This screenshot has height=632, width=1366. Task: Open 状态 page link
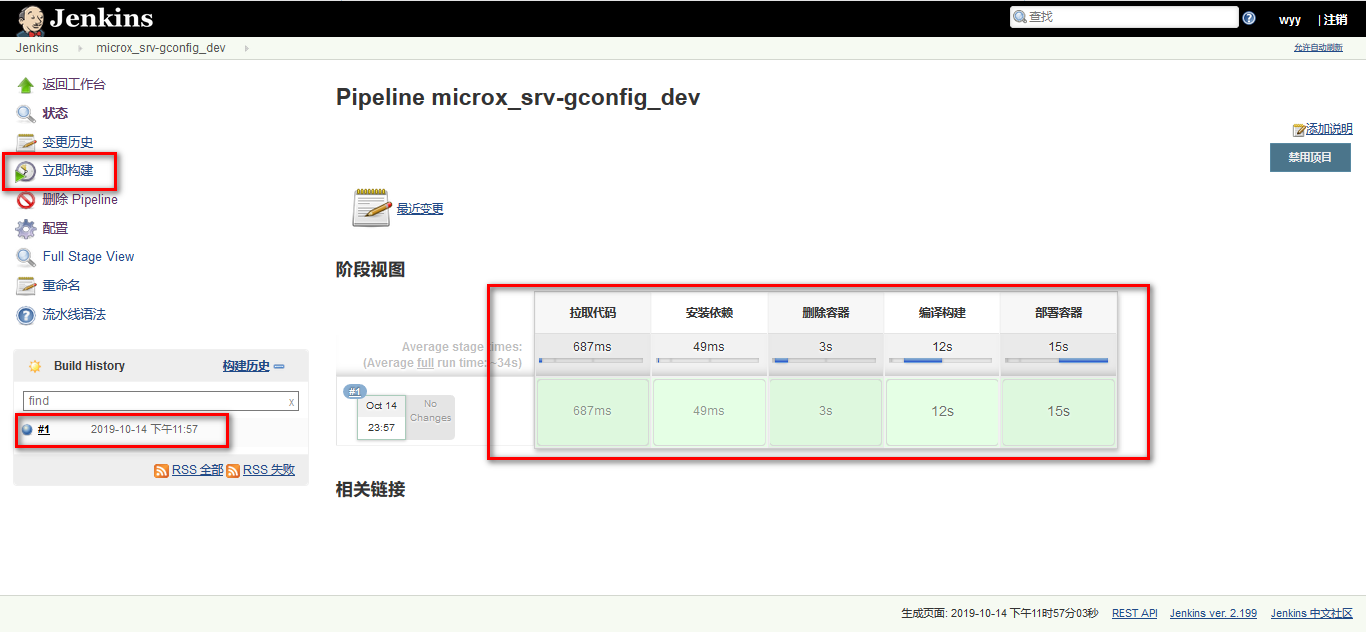[x=55, y=114]
